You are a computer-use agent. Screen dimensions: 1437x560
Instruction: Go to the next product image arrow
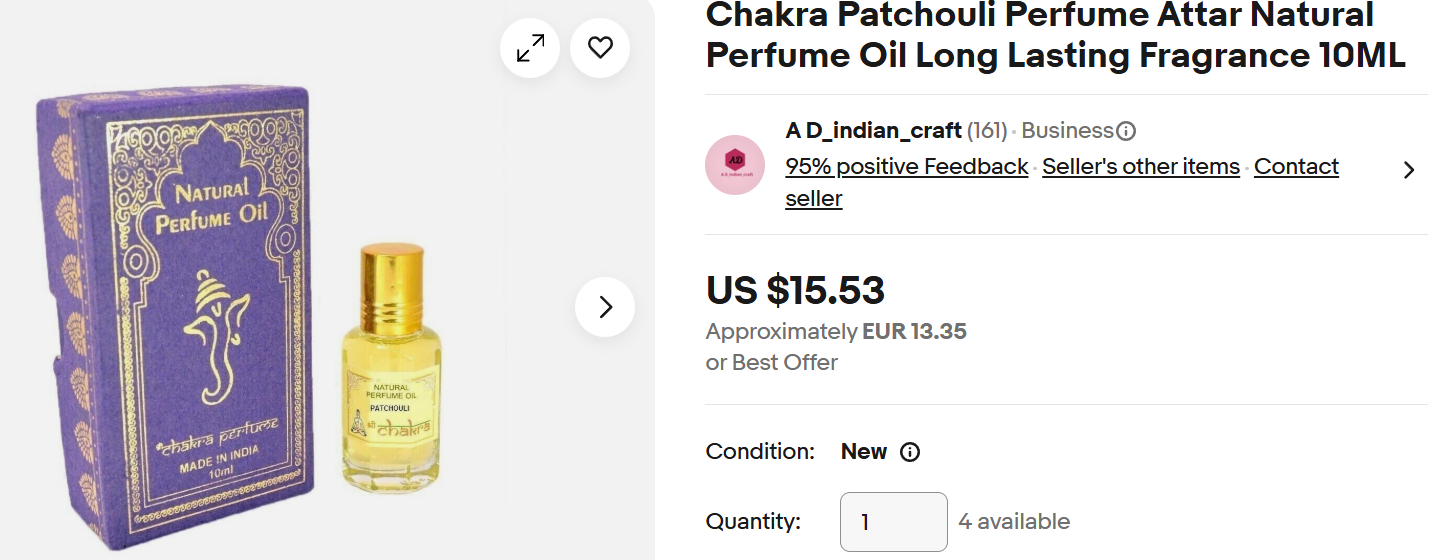605,307
